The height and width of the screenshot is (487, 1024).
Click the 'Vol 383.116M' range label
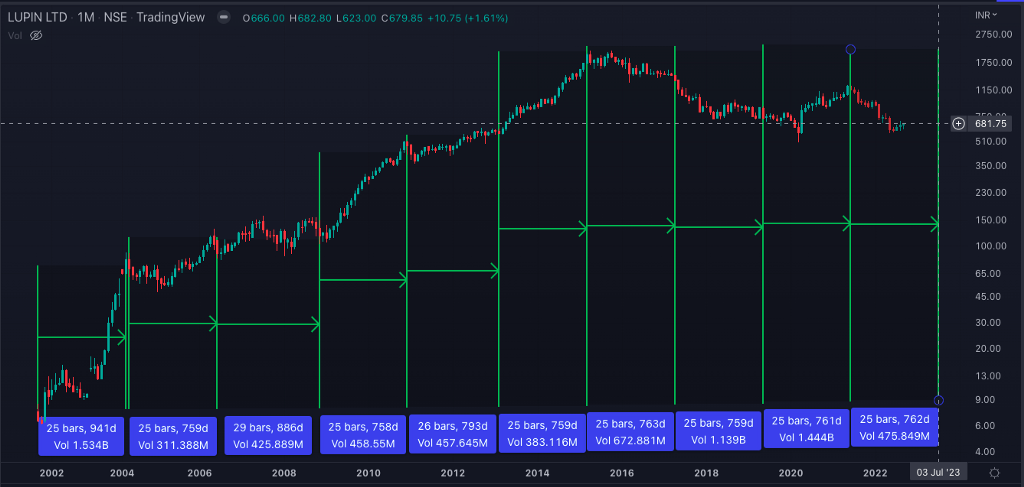[x=541, y=442]
